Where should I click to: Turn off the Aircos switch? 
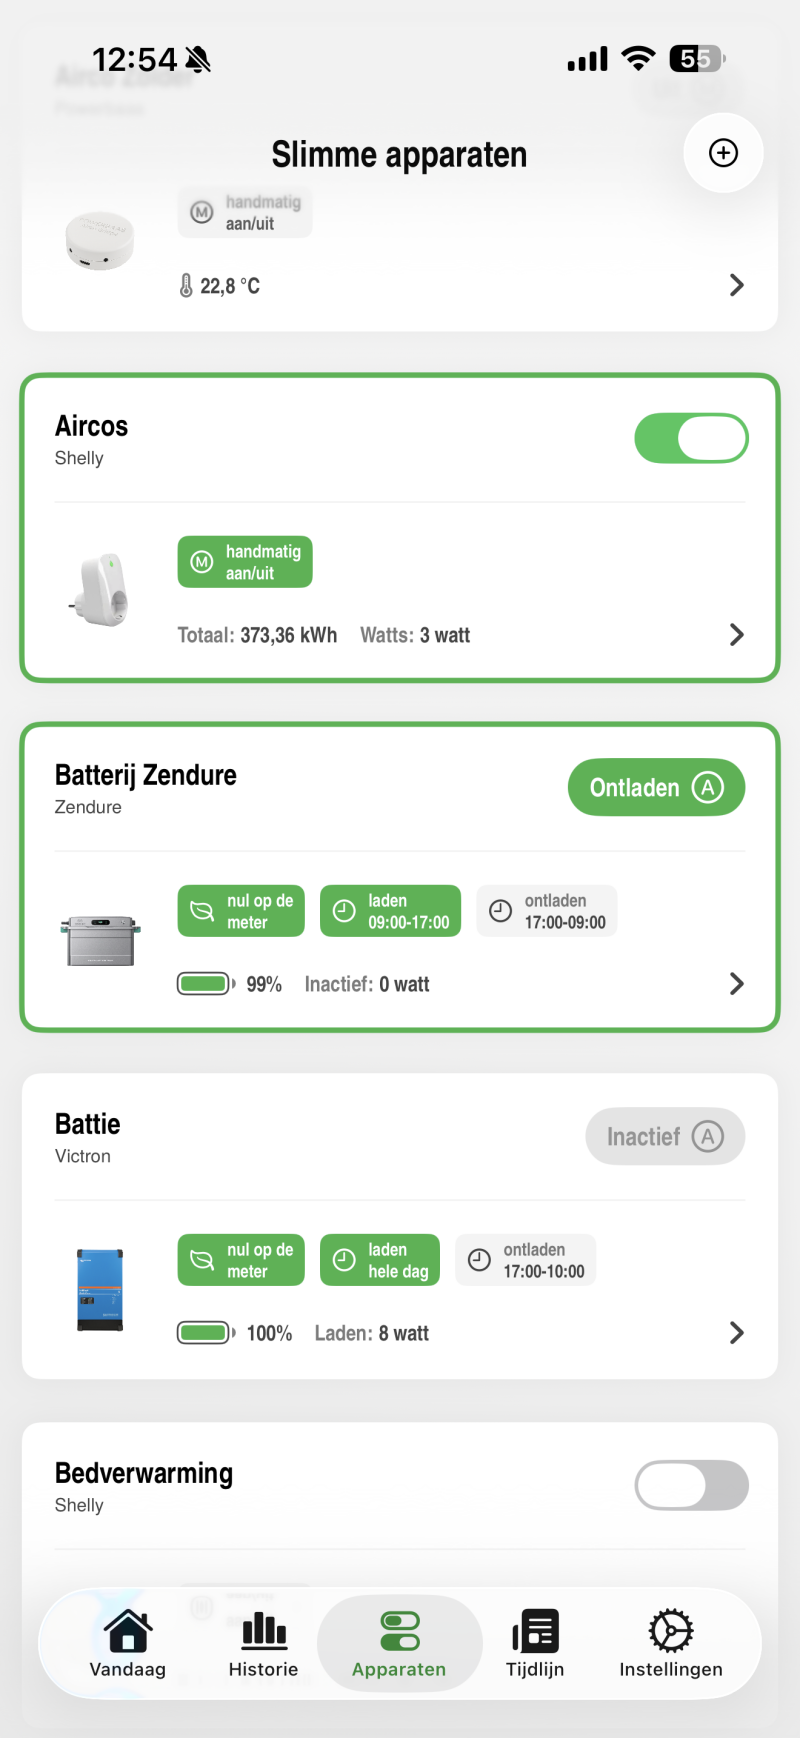(691, 438)
